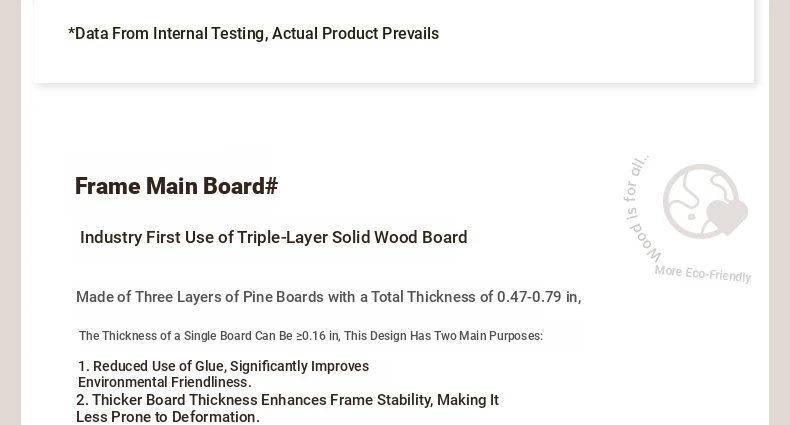Click point 2 'Thicker Board Thickness Enhances' line
This screenshot has width=790, height=425.
point(287,400)
